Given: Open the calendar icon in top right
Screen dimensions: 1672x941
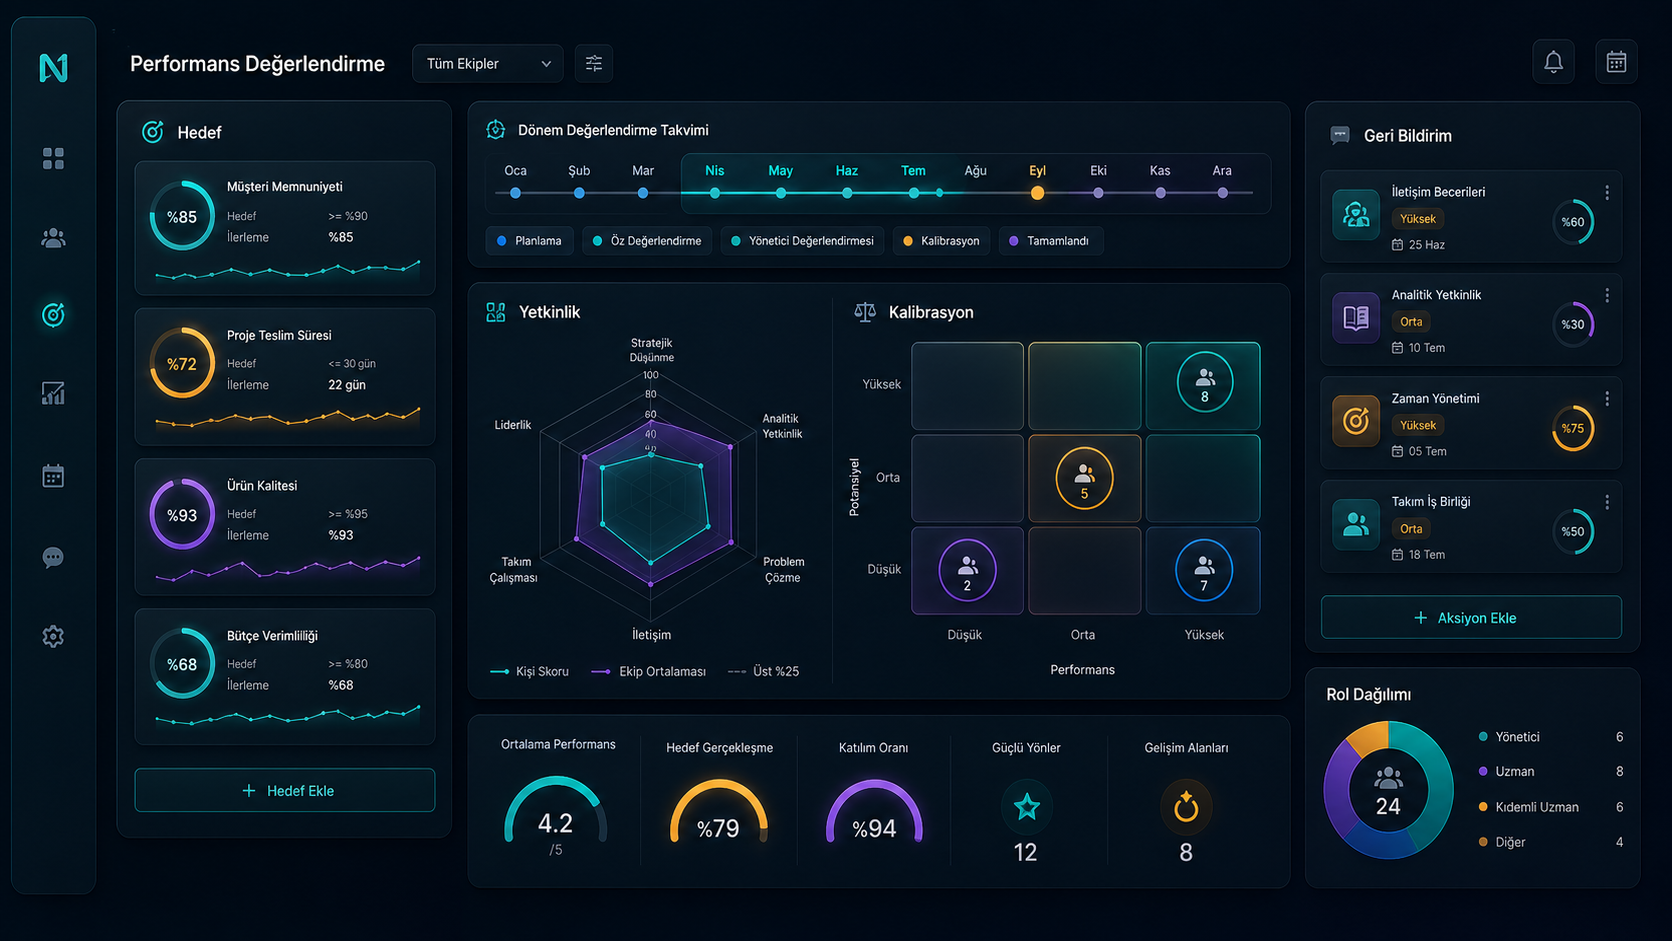Looking at the screenshot, I should pyautogui.click(x=1616, y=62).
